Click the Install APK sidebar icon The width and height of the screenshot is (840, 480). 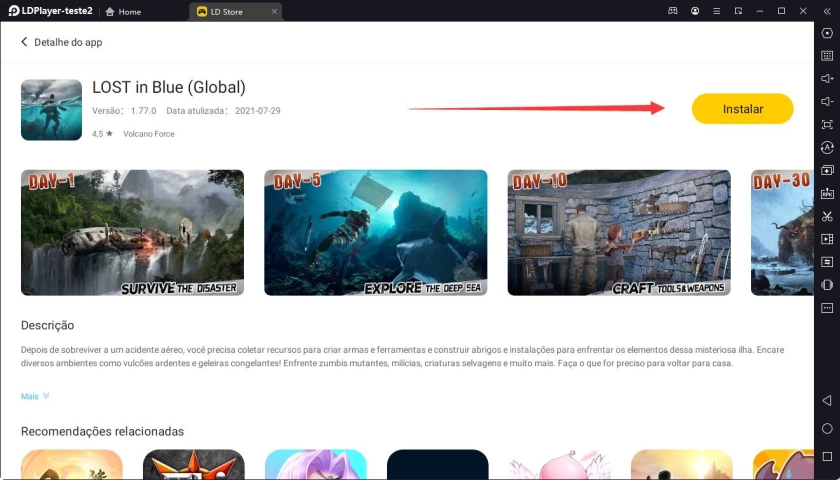(827, 193)
